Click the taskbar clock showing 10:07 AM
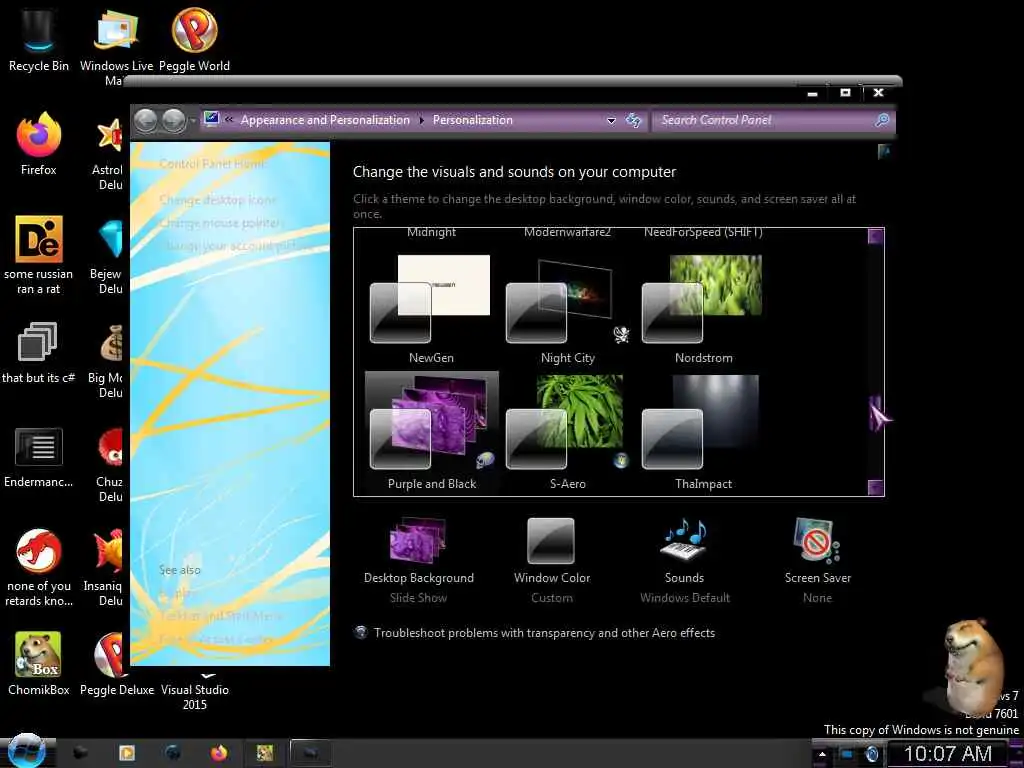The width and height of the screenshot is (1024, 768). point(948,754)
